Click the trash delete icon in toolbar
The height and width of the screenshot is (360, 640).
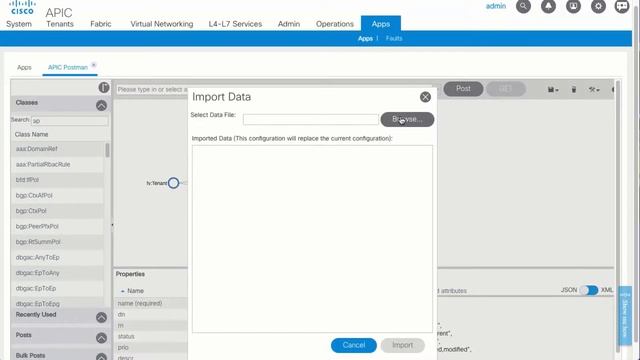tap(573, 89)
